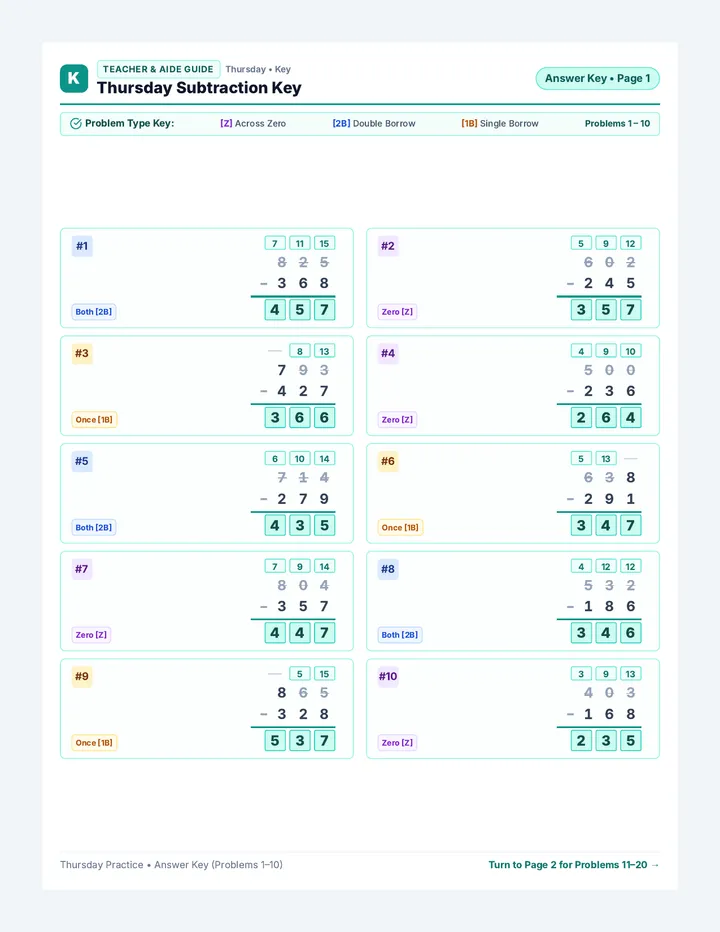This screenshot has height=932, width=720.
Task: Click the Zero [Z] tag in problem 2
Action: pyautogui.click(x=397, y=312)
